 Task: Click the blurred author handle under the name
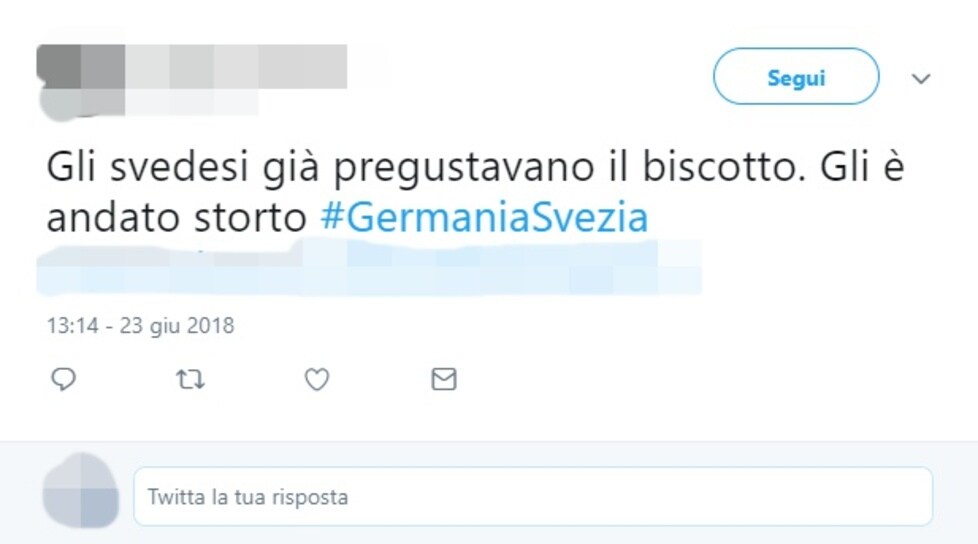(x=191, y=102)
